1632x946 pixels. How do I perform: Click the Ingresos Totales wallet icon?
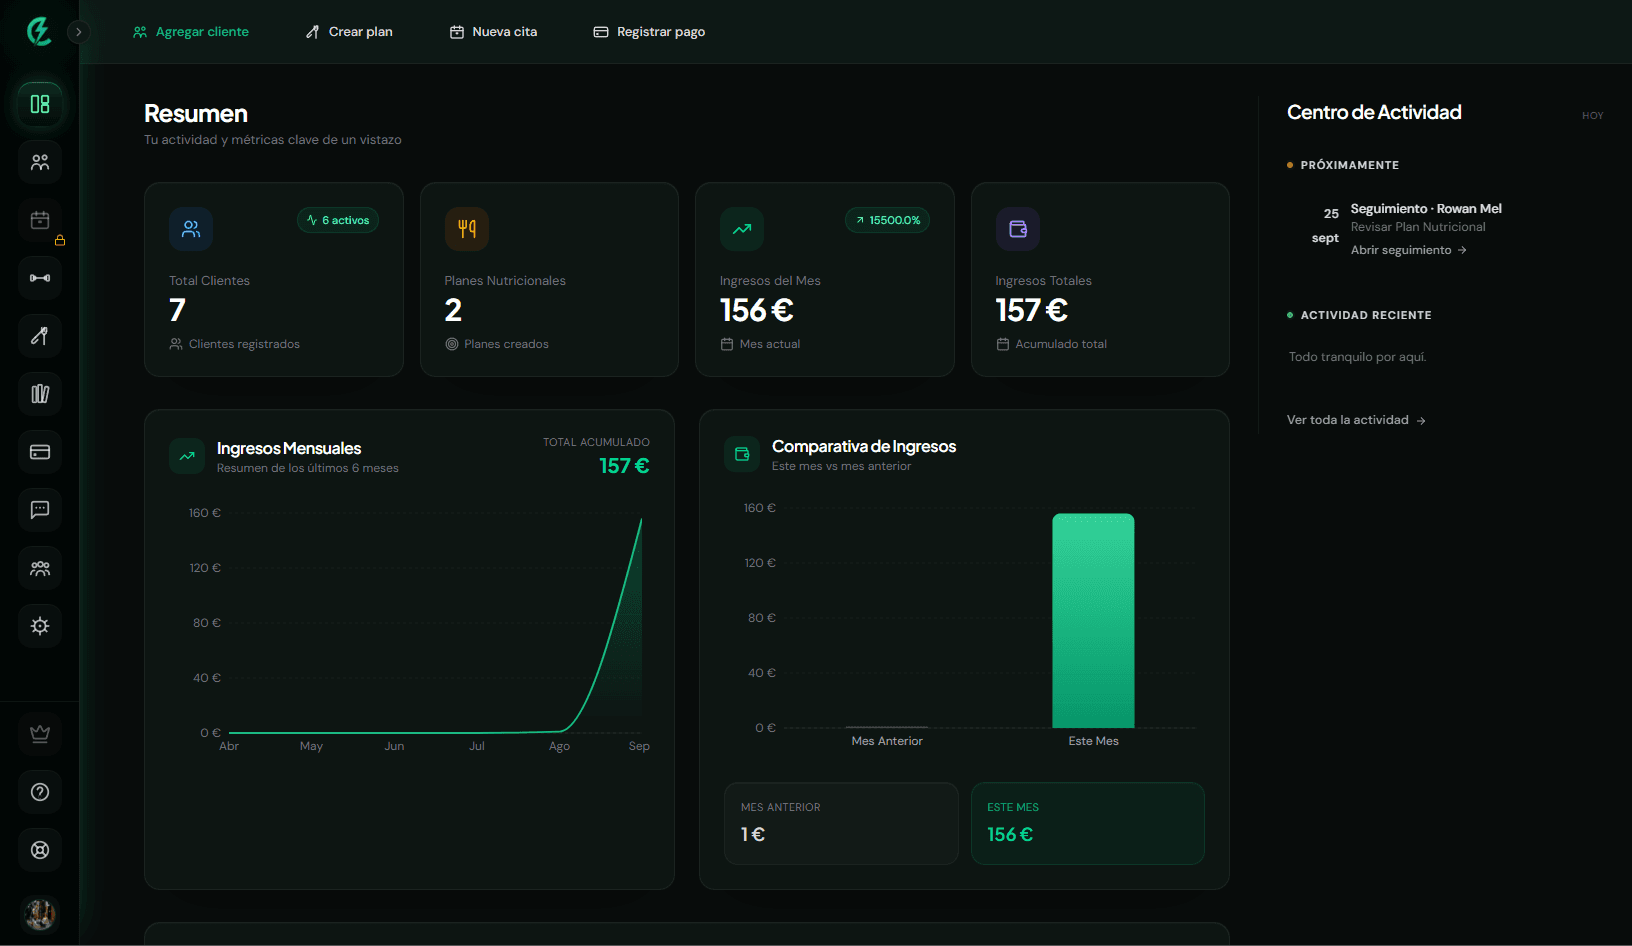pos(1018,229)
